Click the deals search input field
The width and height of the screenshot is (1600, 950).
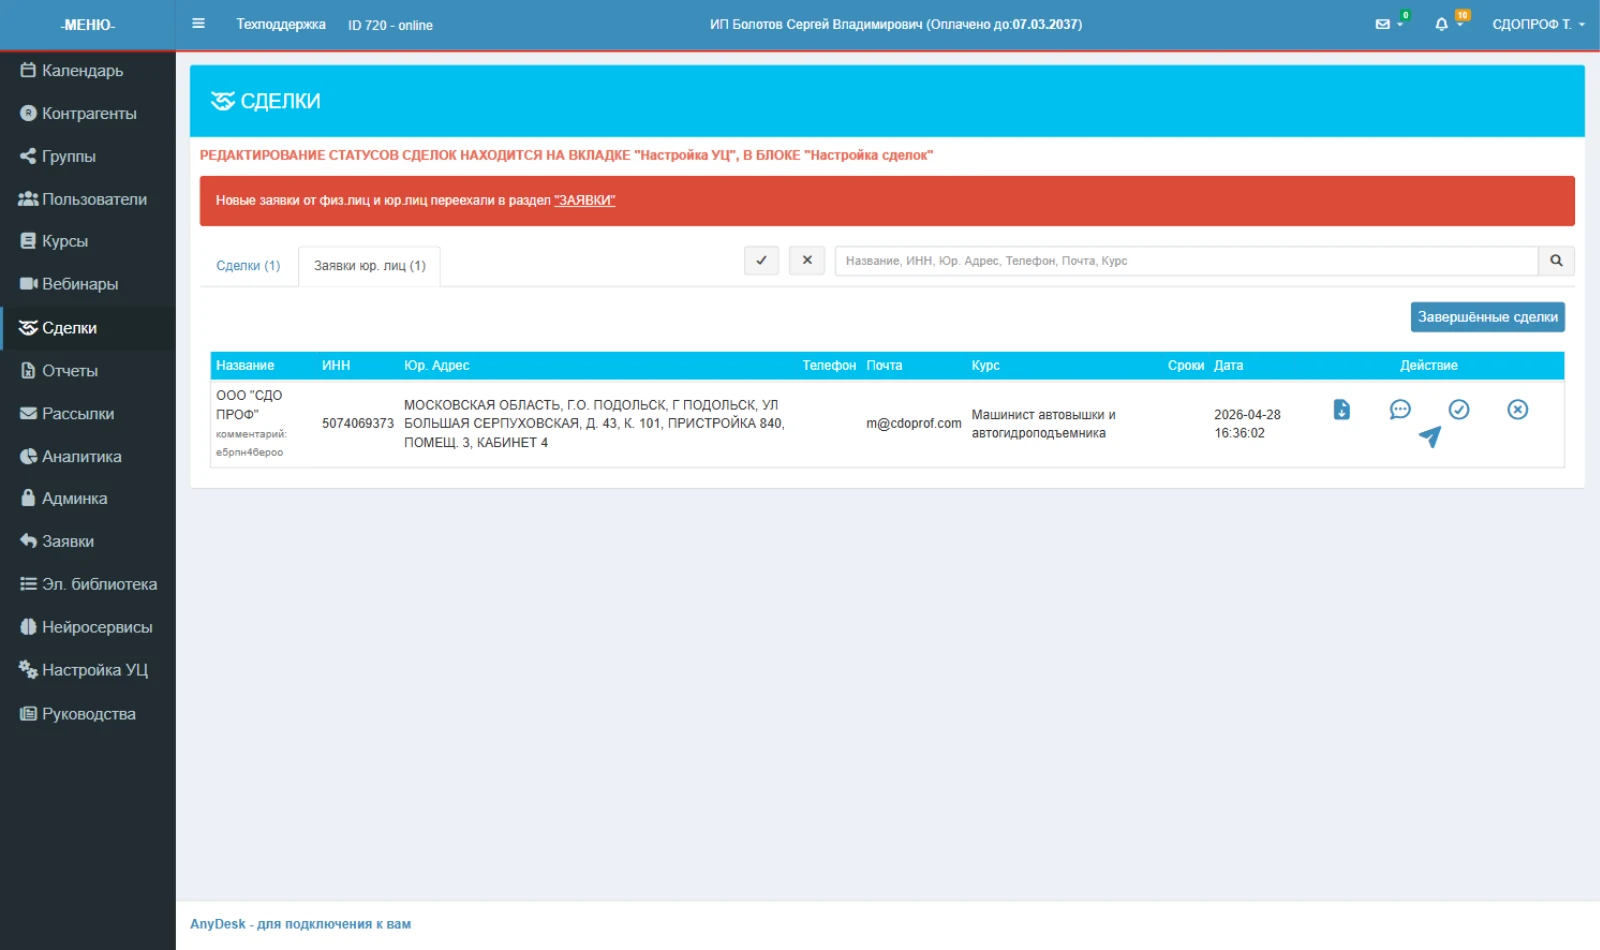1186,261
